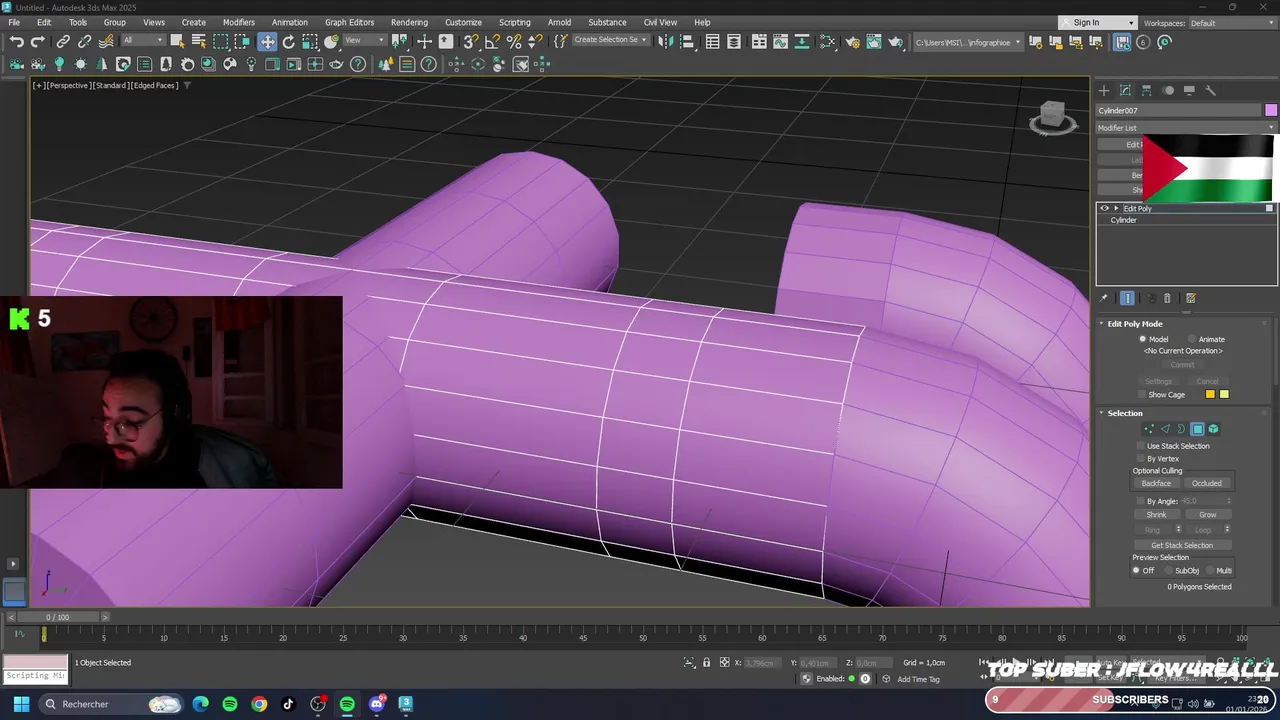Open the Modifier List dropdown
The width and height of the screenshot is (1280, 720).
coord(1186,128)
